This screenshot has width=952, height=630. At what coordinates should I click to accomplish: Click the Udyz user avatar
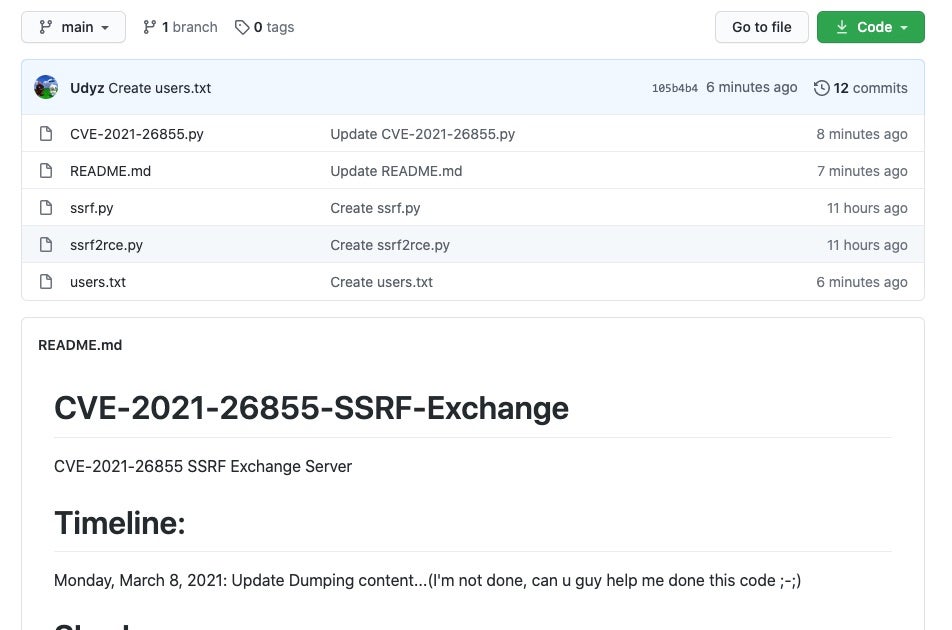[x=46, y=87]
